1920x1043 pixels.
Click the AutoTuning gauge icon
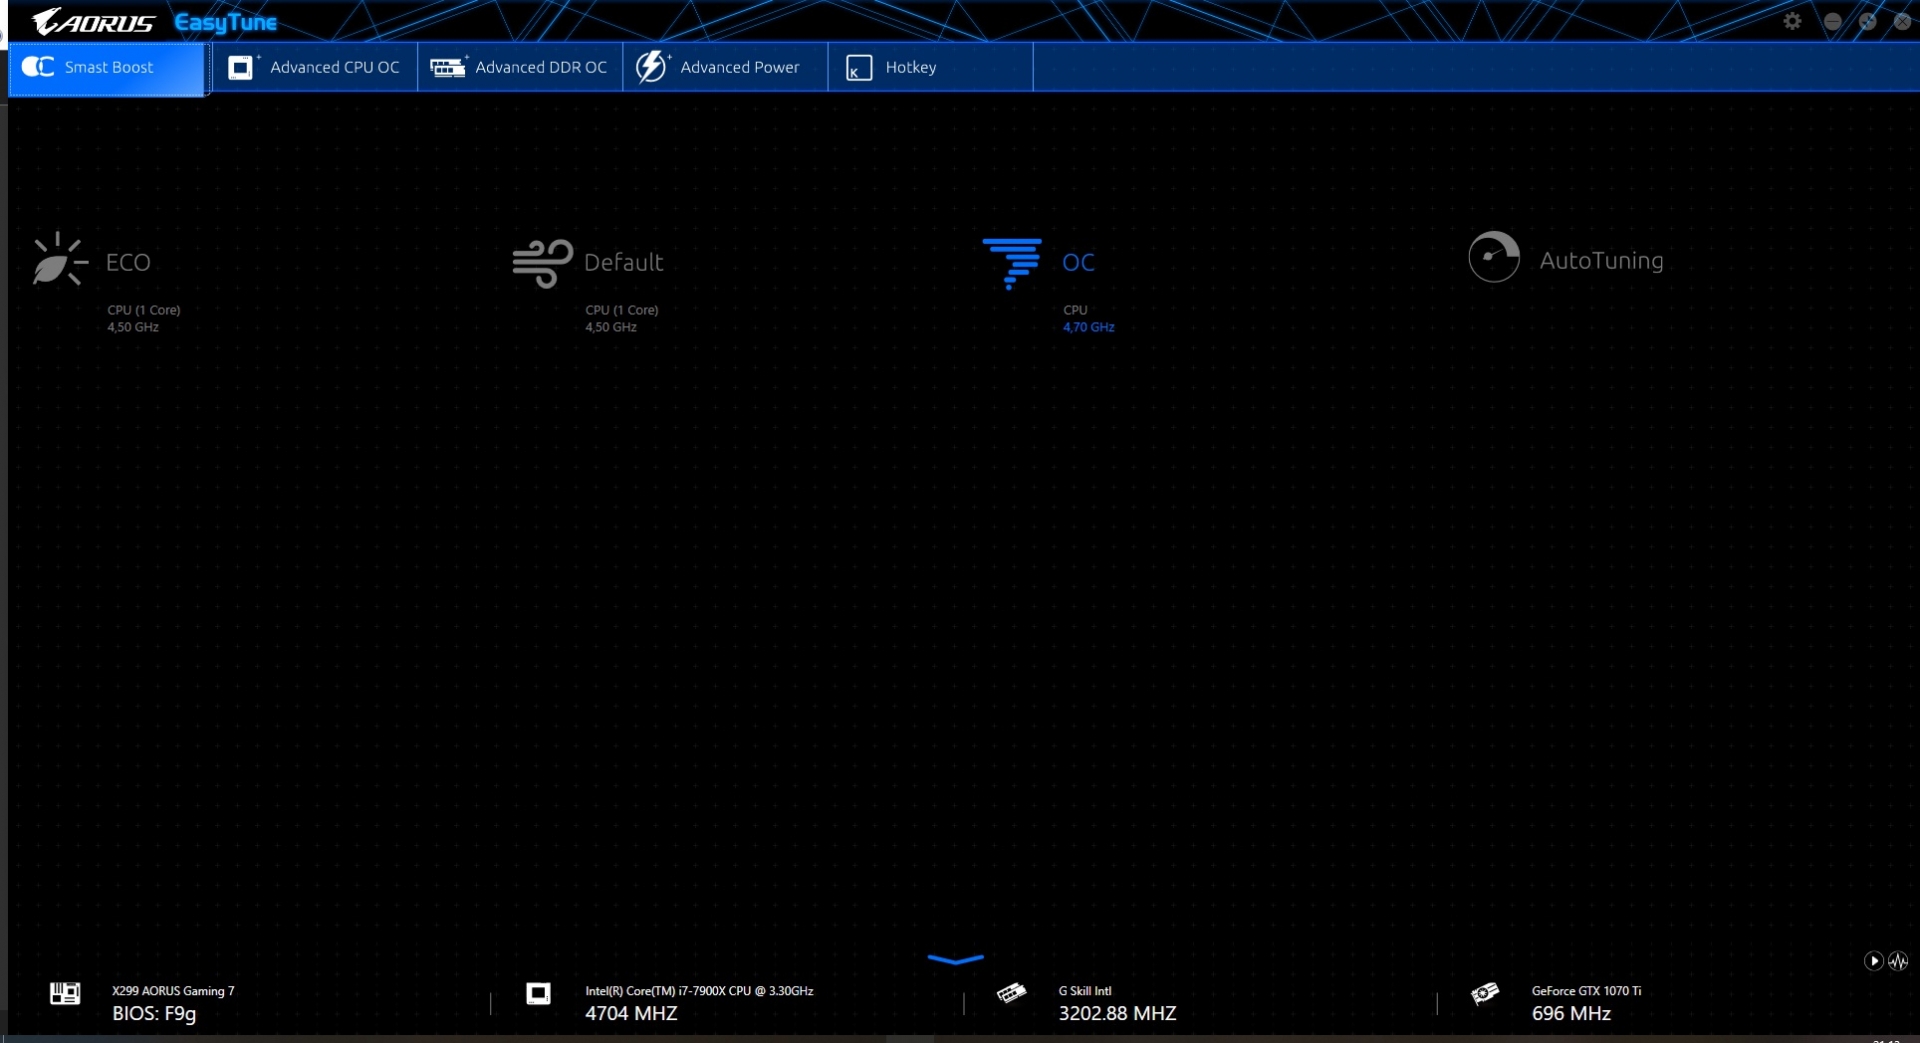coord(1494,257)
